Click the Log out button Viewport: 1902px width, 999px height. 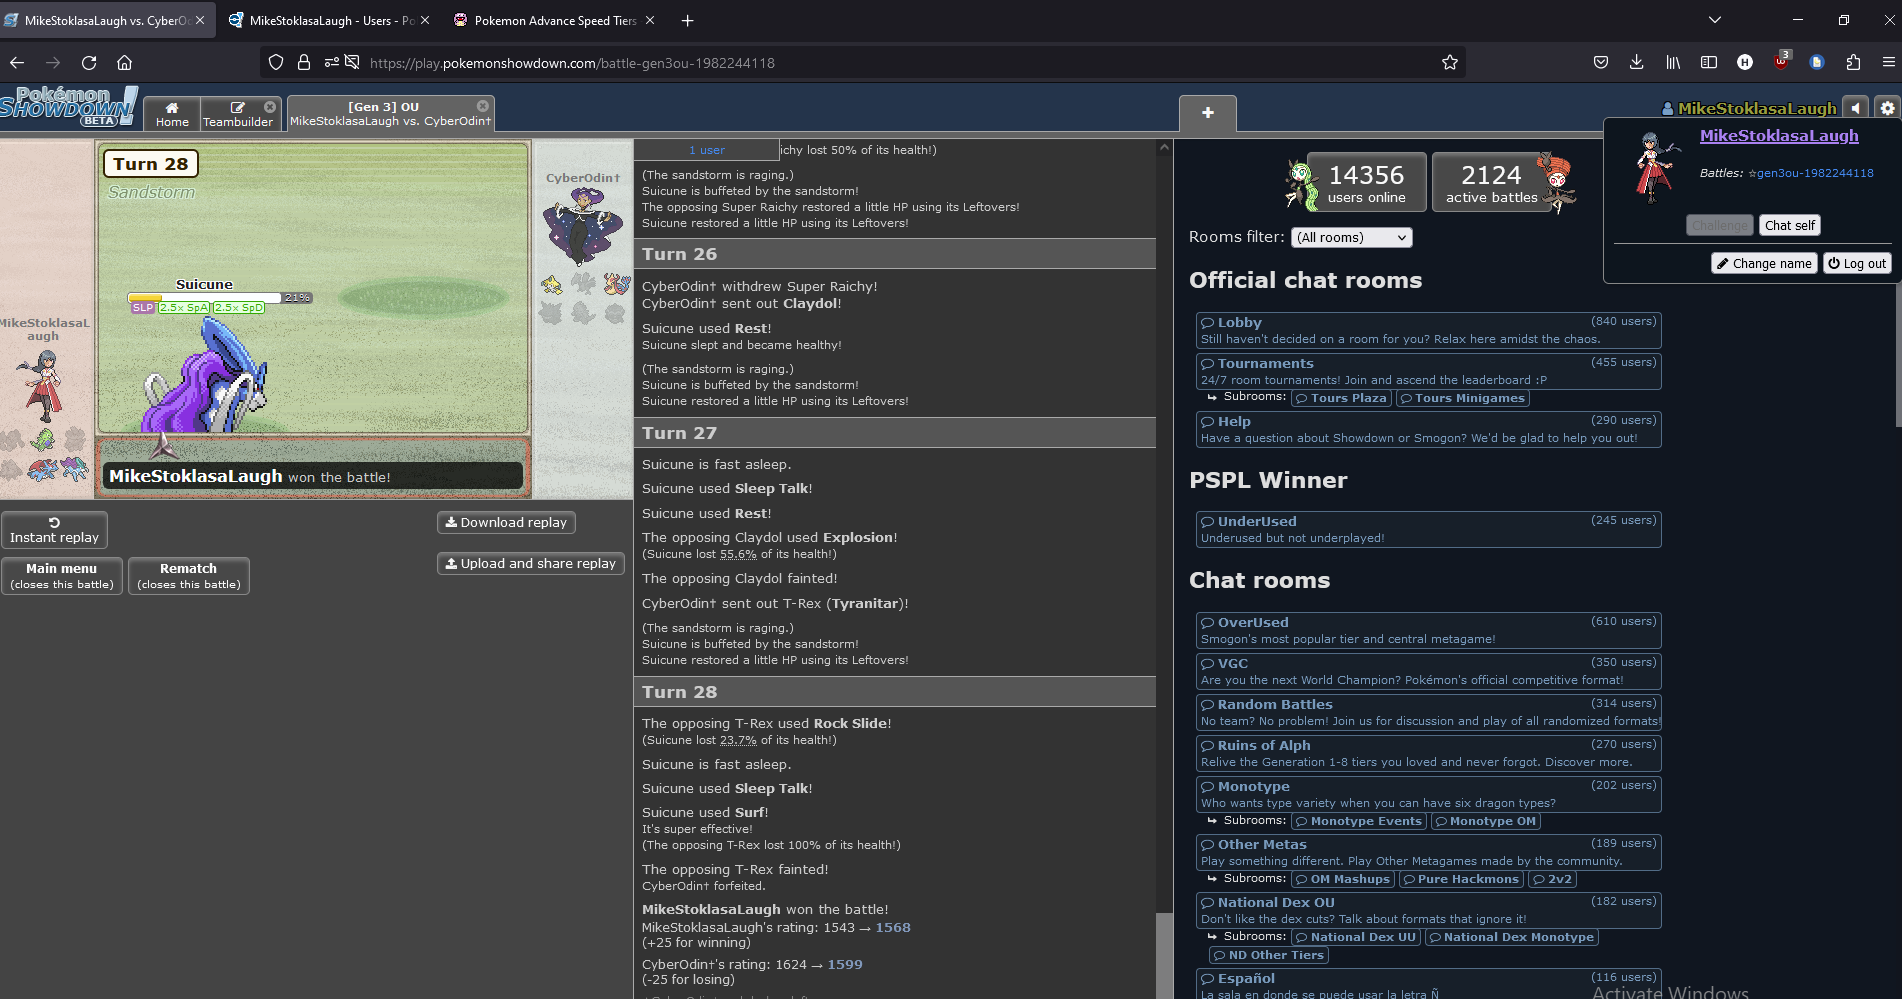(x=1857, y=264)
